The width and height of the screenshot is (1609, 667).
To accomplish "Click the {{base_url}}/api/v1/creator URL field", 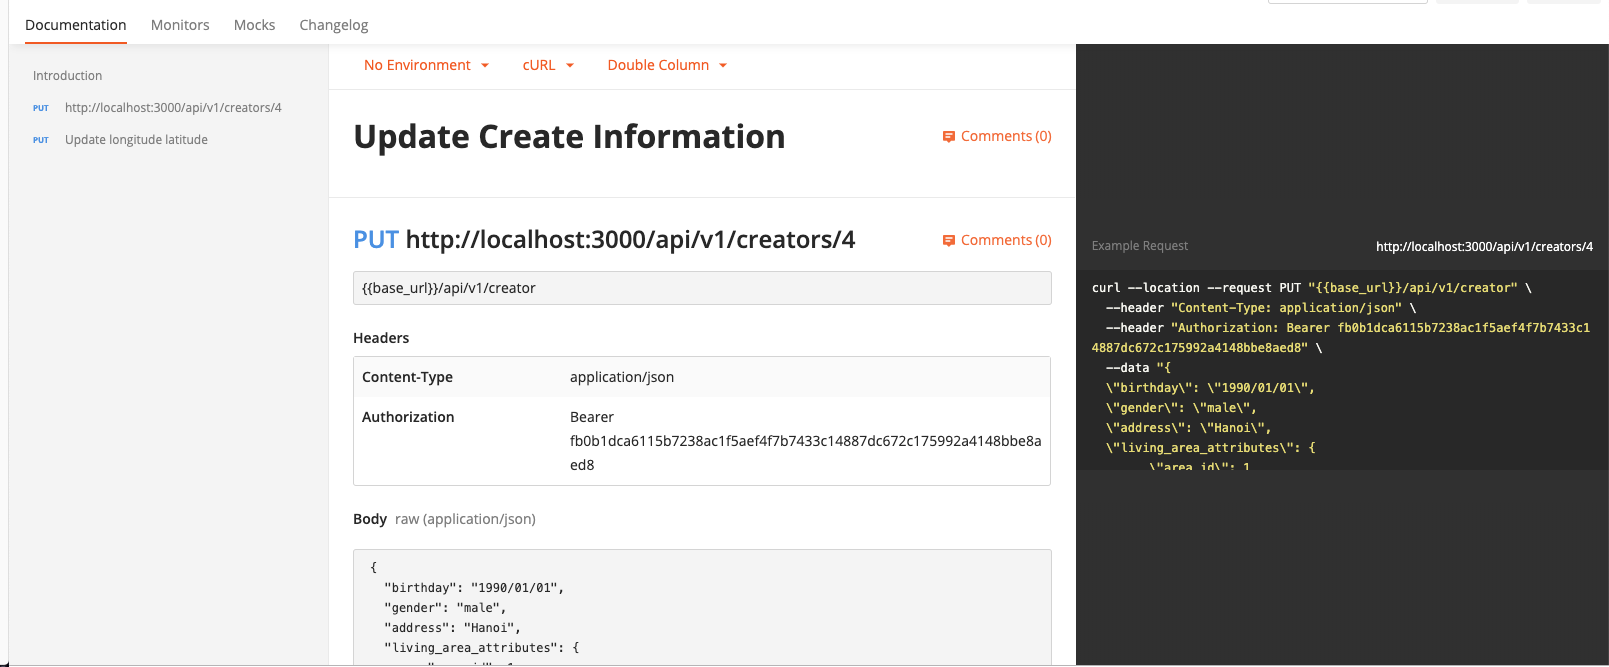I will click(702, 288).
